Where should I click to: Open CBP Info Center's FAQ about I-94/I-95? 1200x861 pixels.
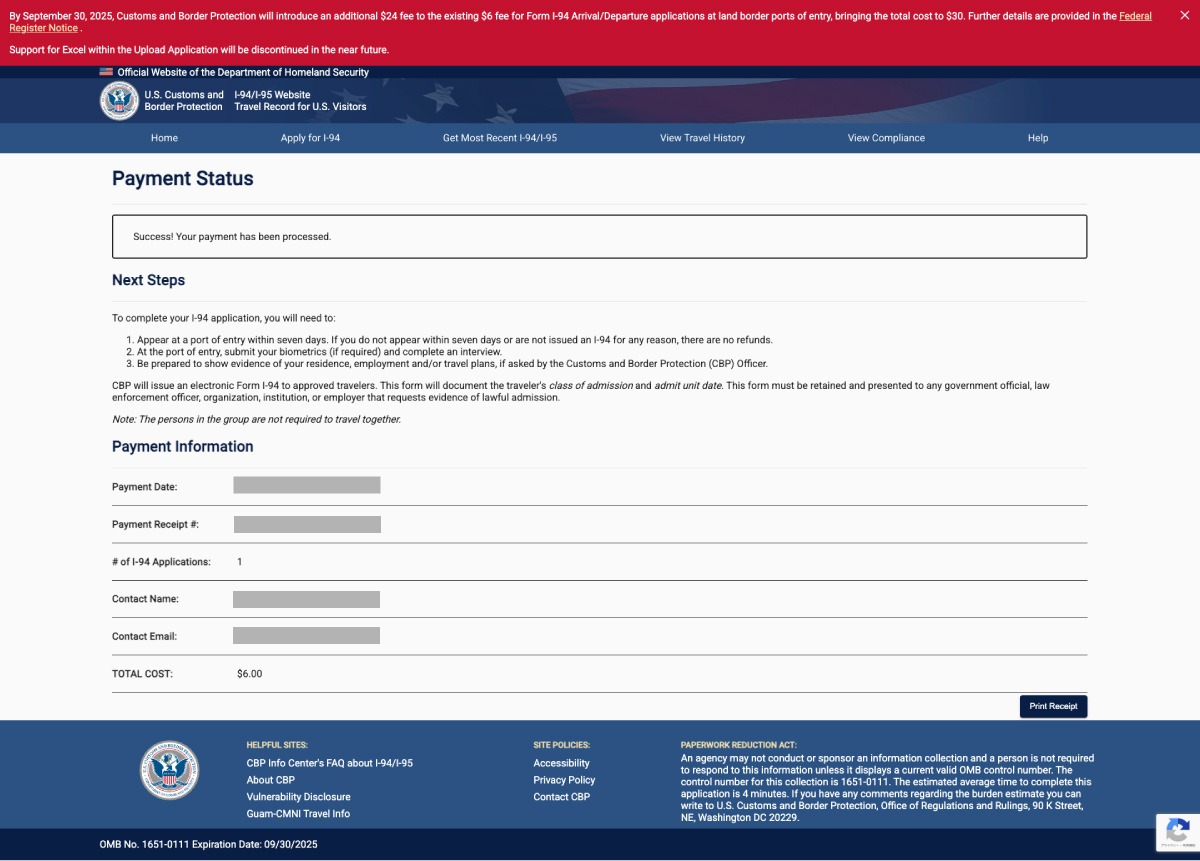tap(329, 763)
